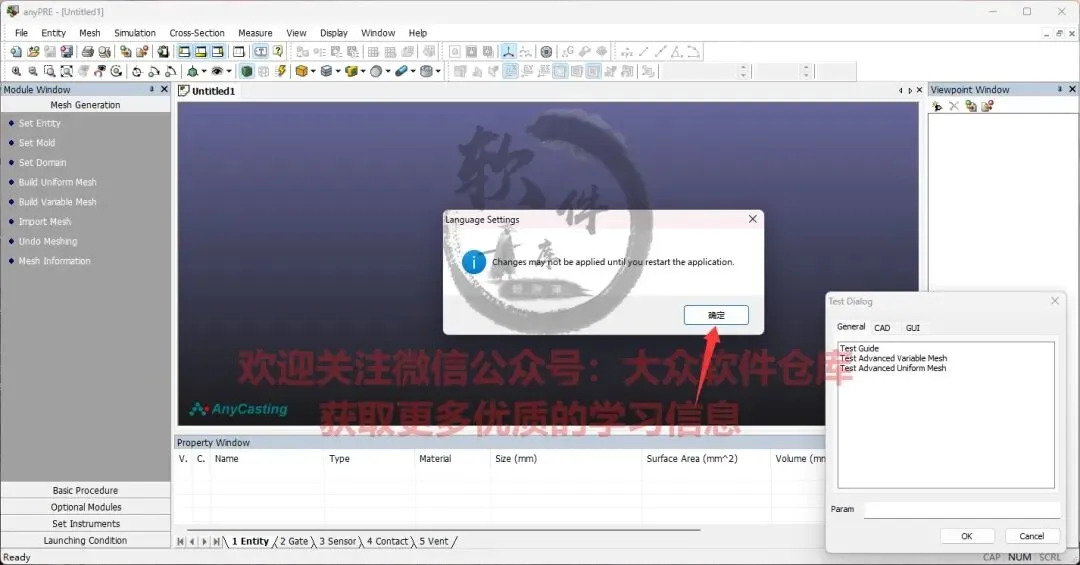
Task: Open the sphere primitive dropdown arrow
Action: click(388, 71)
